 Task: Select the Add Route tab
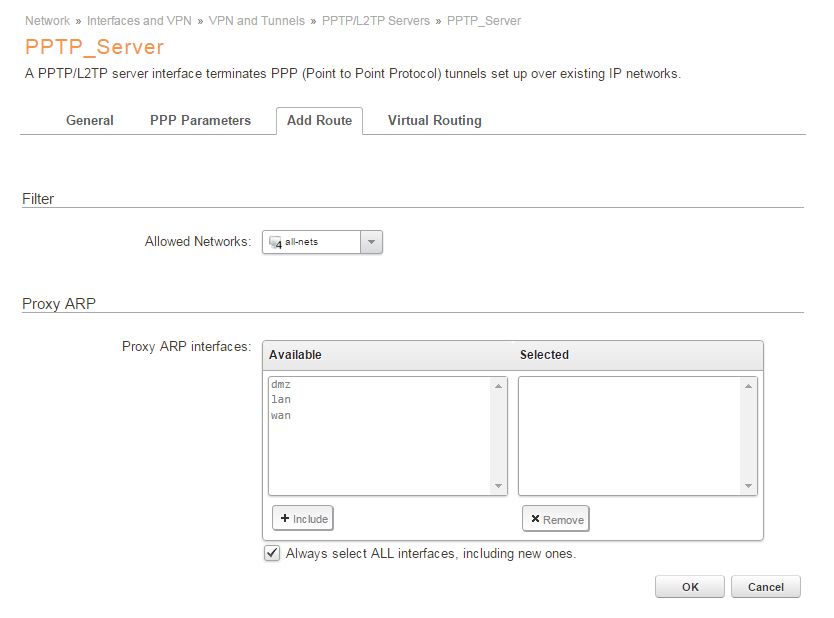click(319, 120)
